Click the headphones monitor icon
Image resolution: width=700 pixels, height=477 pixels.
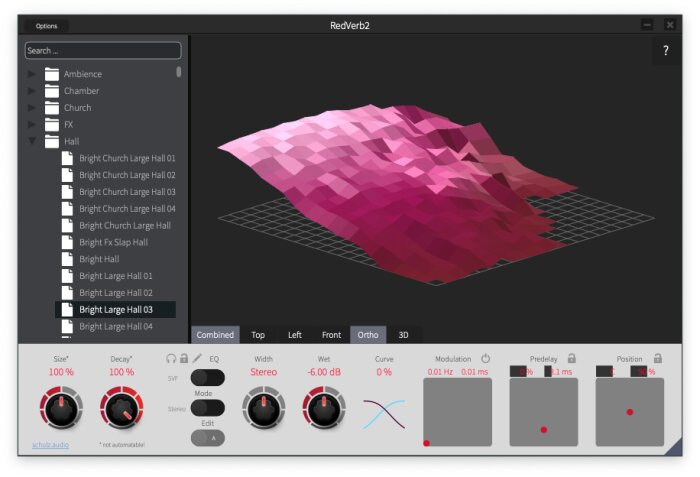point(171,359)
